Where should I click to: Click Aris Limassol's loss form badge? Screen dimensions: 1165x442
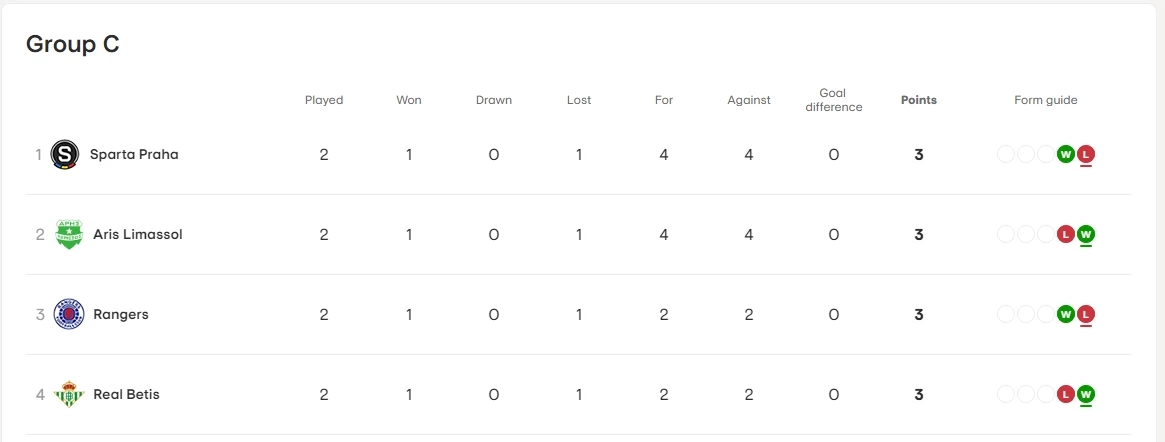click(x=1066, y=234)
